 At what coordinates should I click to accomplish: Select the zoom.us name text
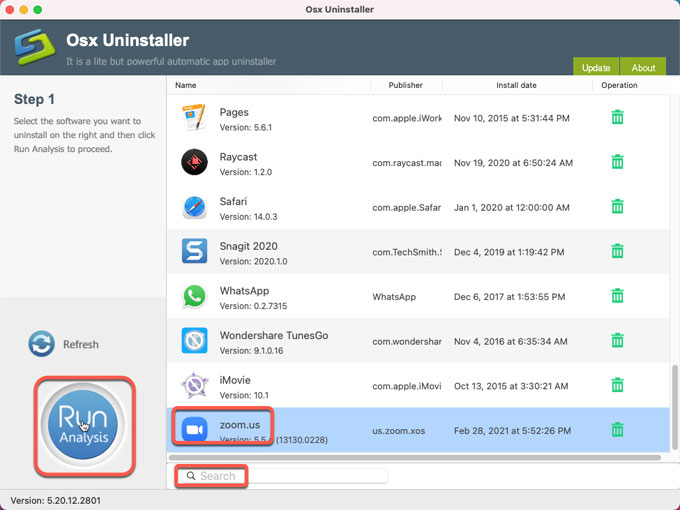coord(240,425)
